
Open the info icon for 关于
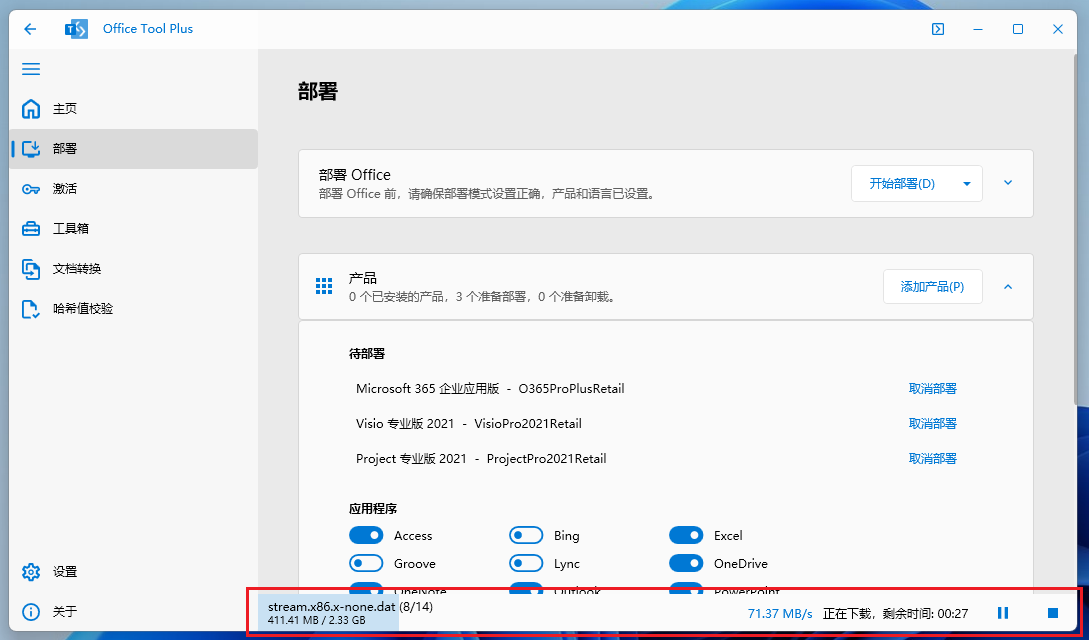tap(31, 612)
